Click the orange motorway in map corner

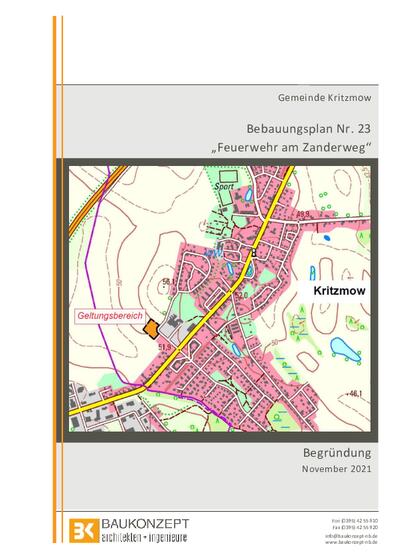(x=96, y=200)
